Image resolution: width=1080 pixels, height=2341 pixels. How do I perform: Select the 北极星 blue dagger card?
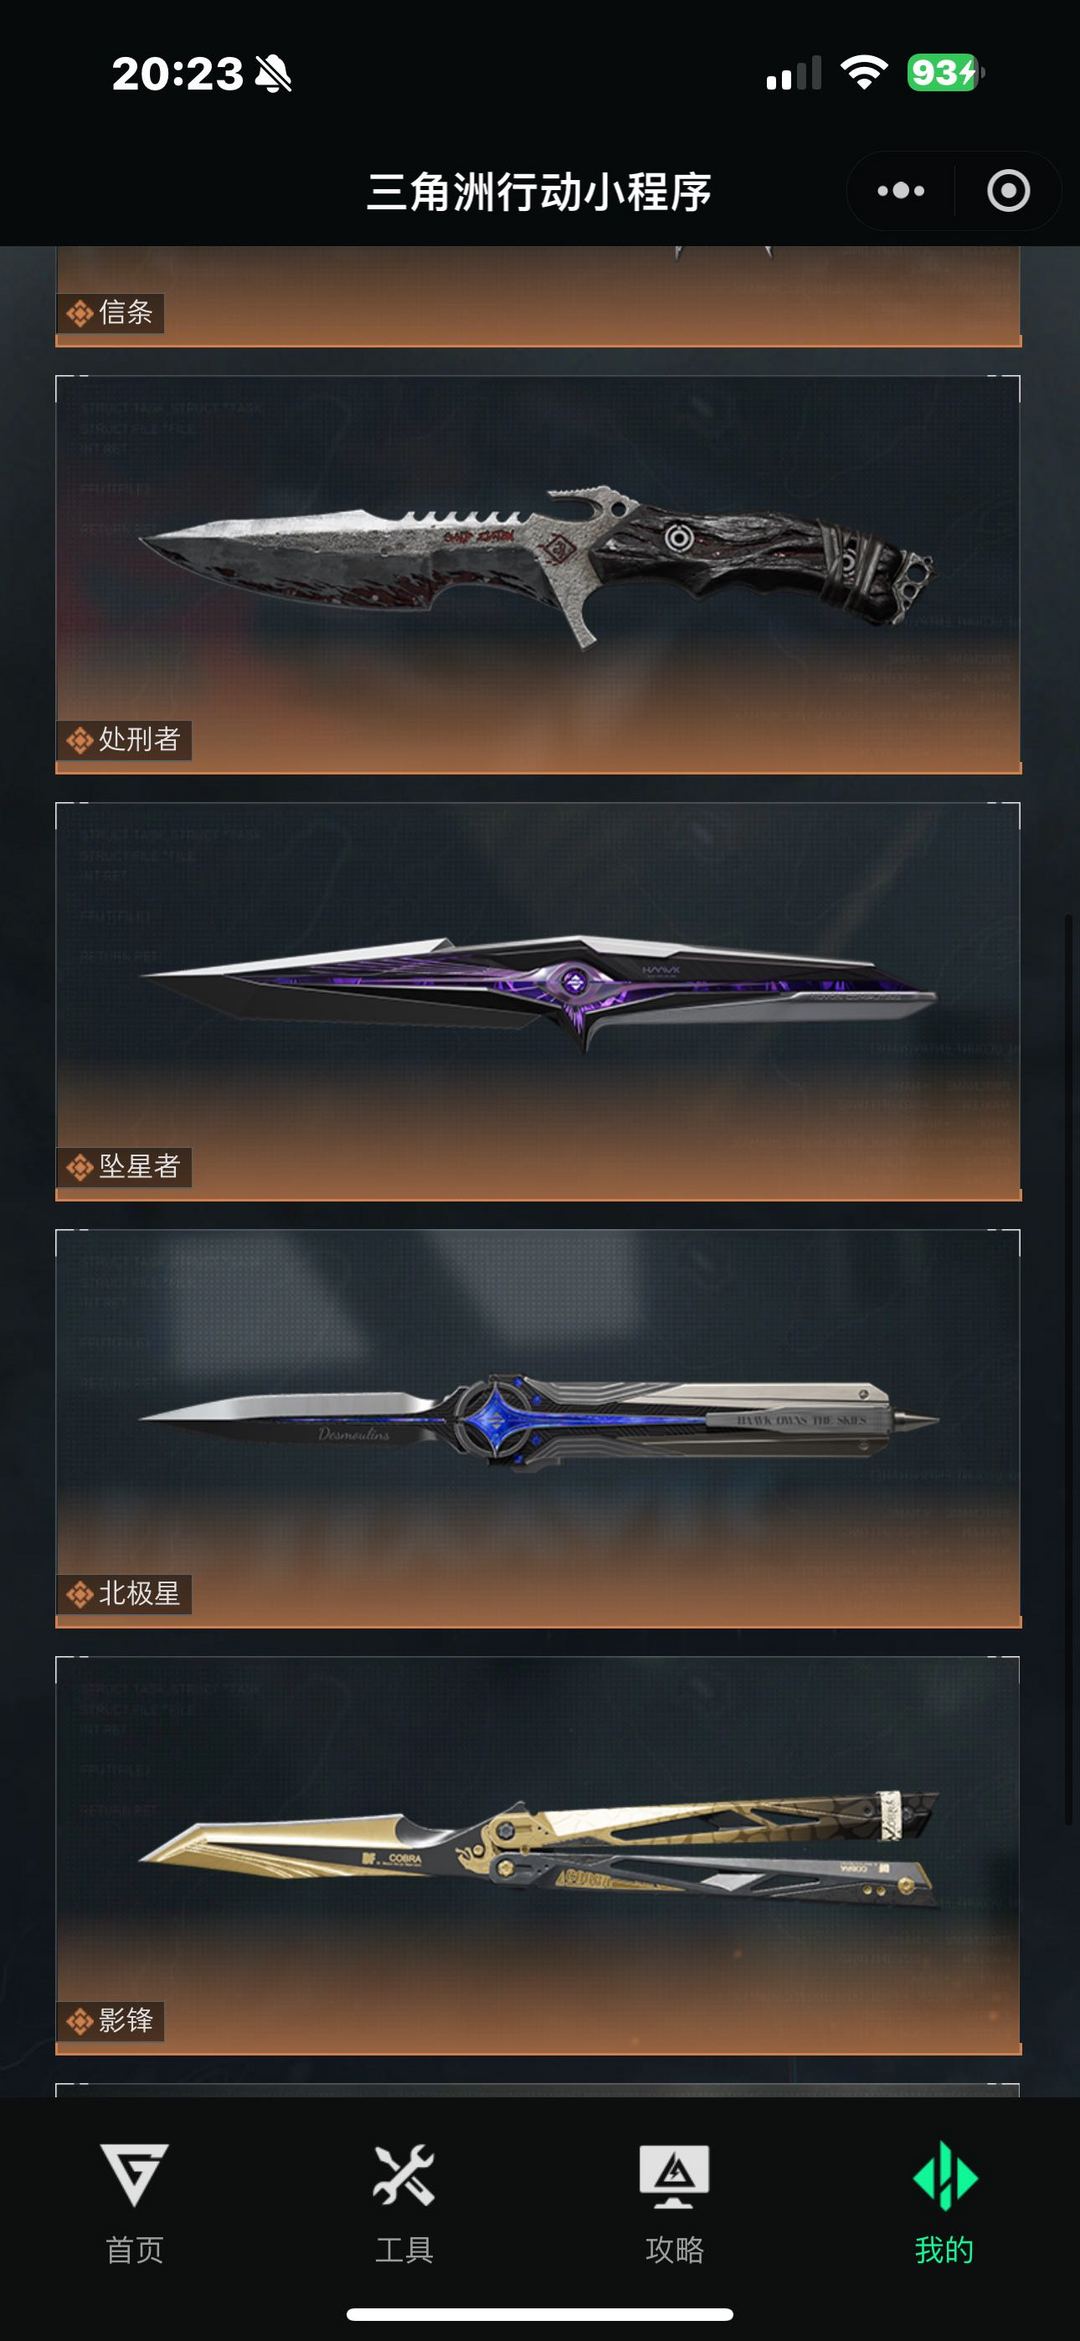pyautogui.click(x=538, y=1428)
